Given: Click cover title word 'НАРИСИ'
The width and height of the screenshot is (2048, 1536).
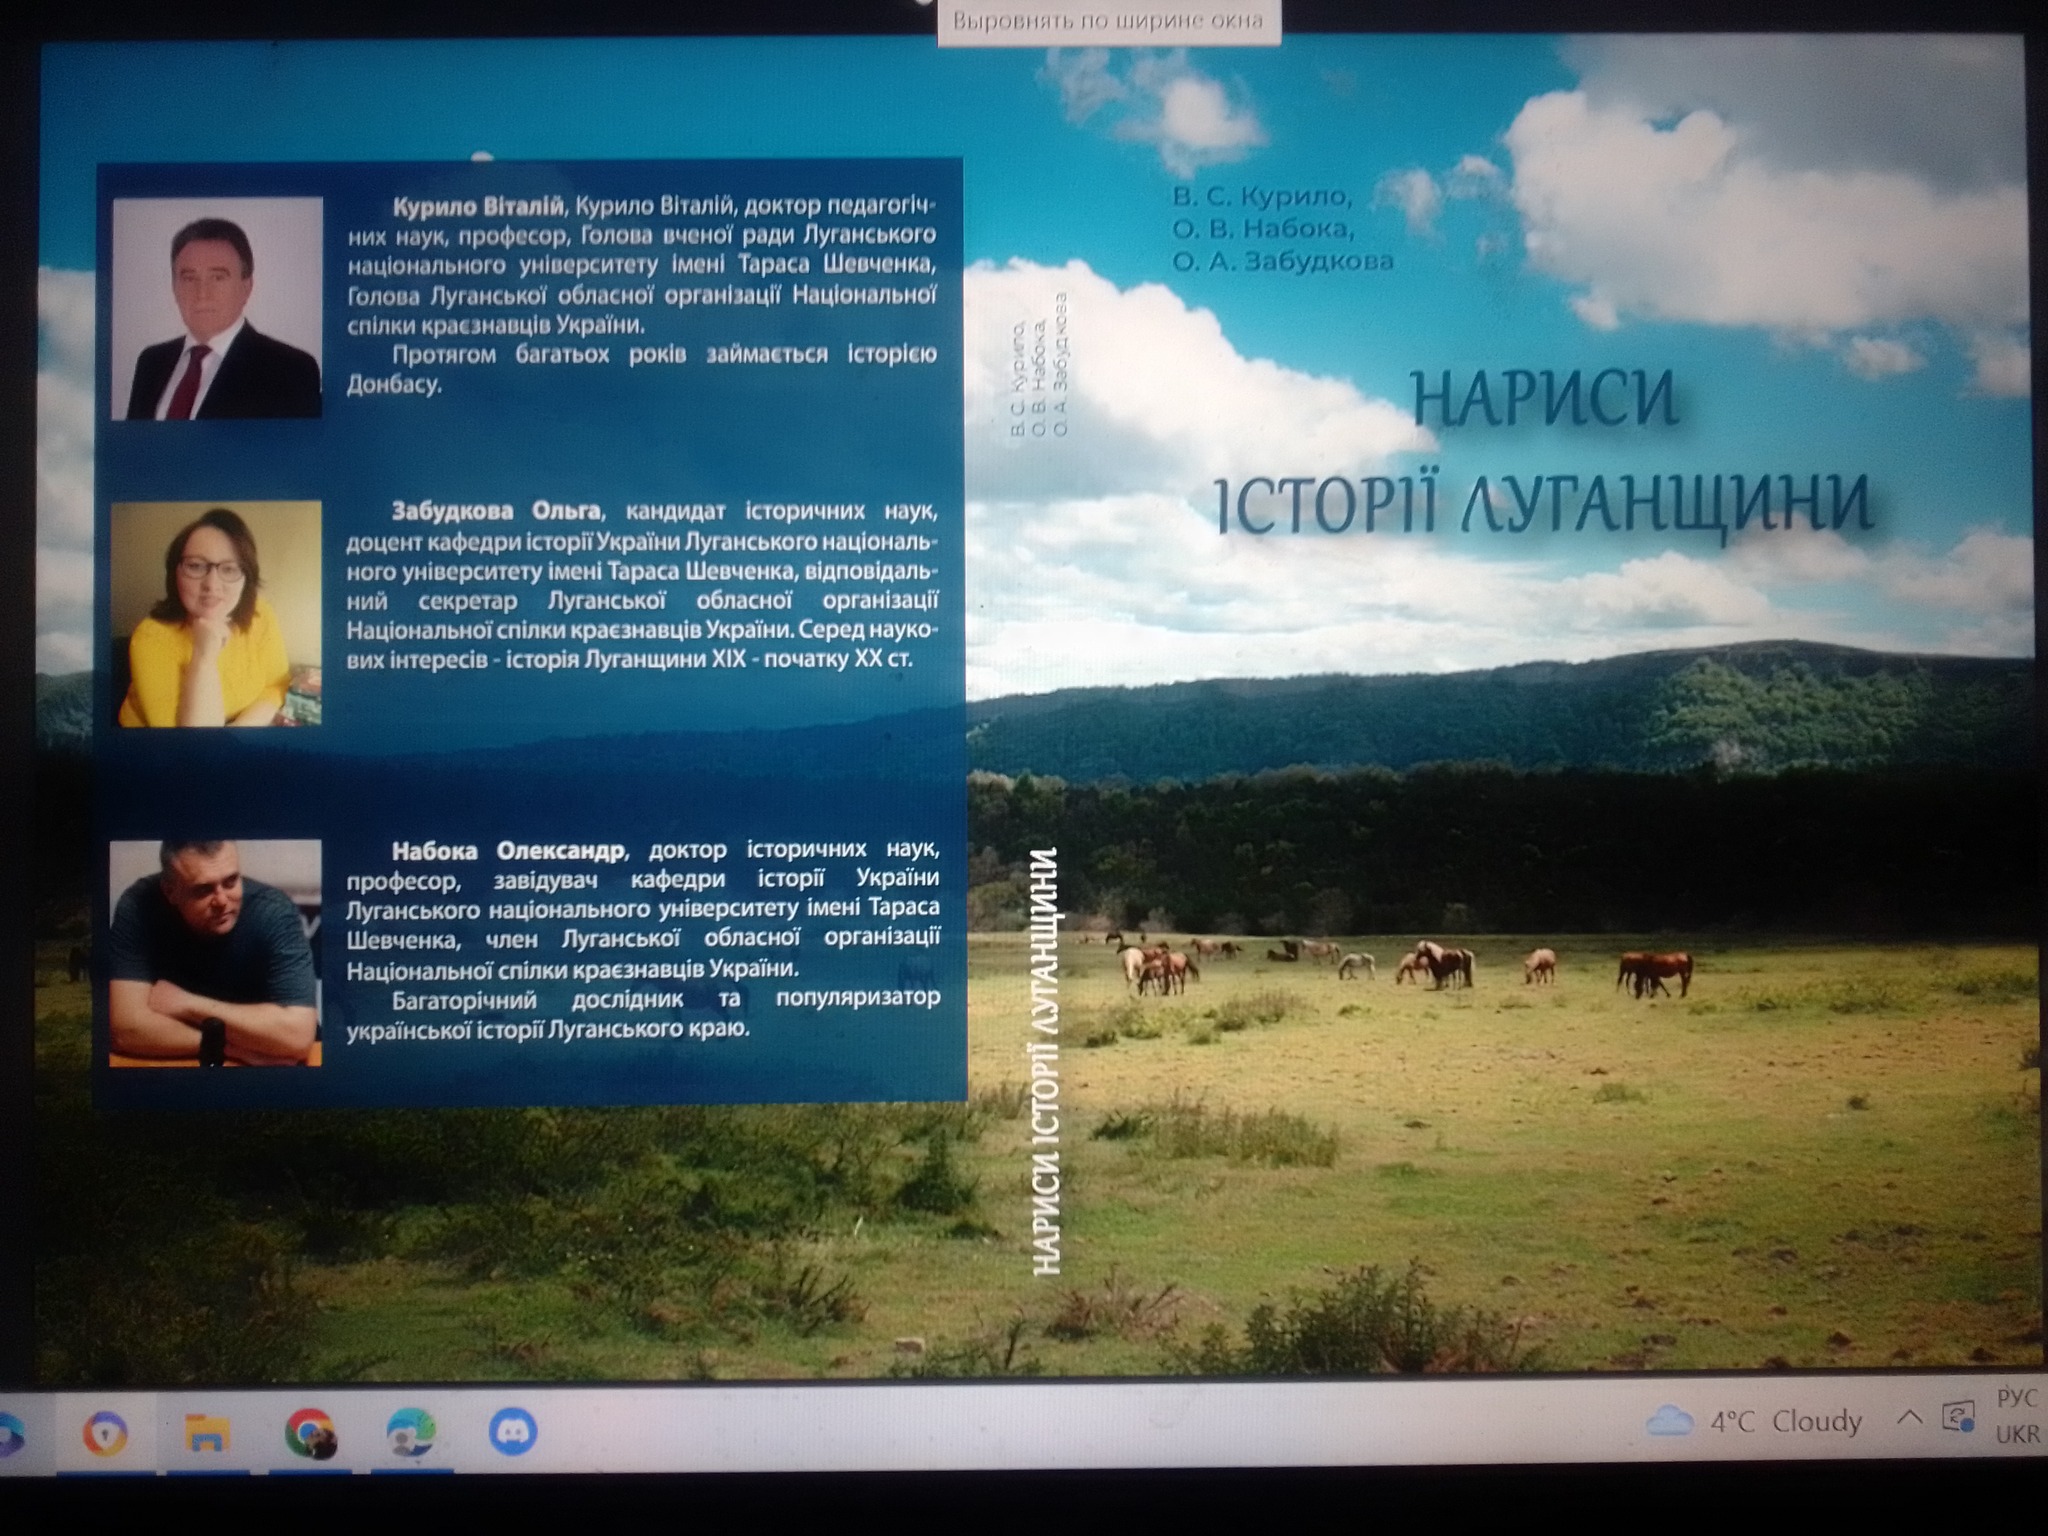Looking at the screenshot, I should click(1543, 397).
